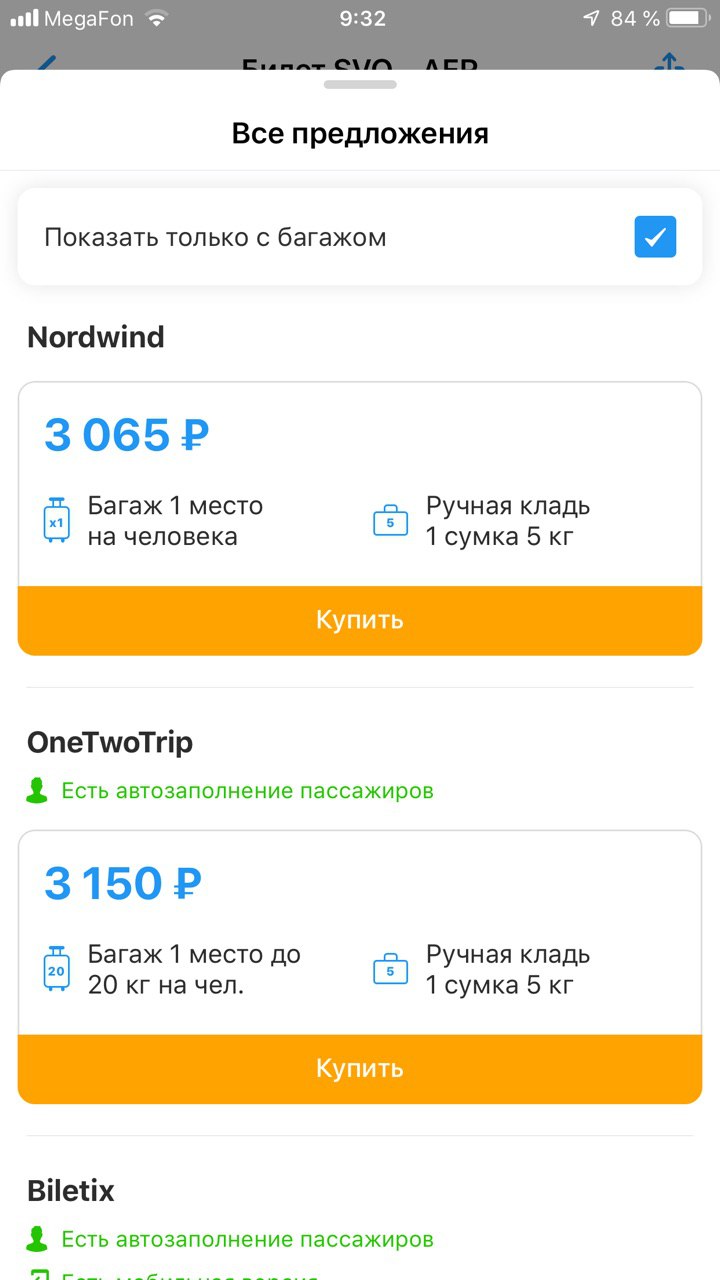Tap the green passenger icon under OneTwoTrip
The height and width of the screenshot is (1280, 720).
click(x=37, y=791)
